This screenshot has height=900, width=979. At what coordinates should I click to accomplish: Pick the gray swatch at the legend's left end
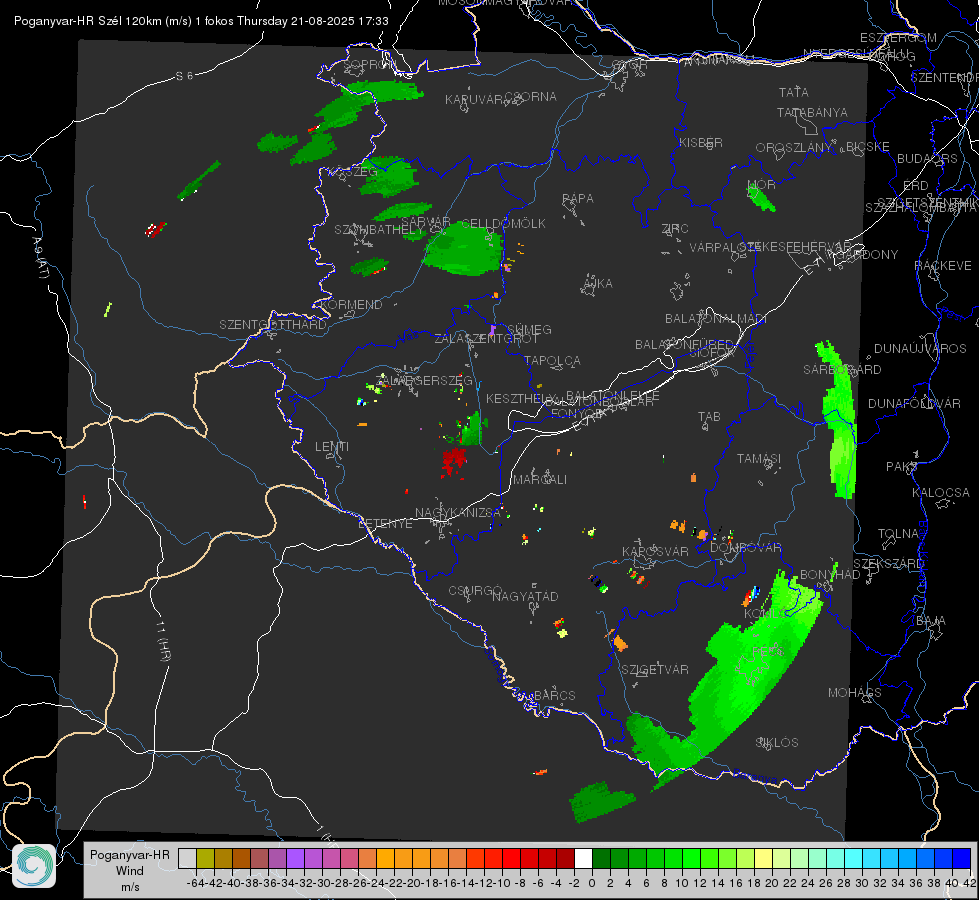point(187,858)
